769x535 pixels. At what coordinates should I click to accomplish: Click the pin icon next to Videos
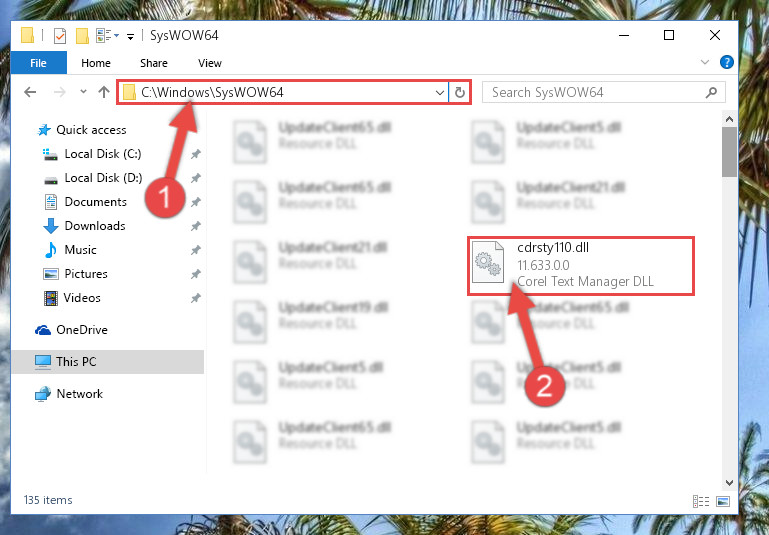pyautogui.click(x=196, y=298)
